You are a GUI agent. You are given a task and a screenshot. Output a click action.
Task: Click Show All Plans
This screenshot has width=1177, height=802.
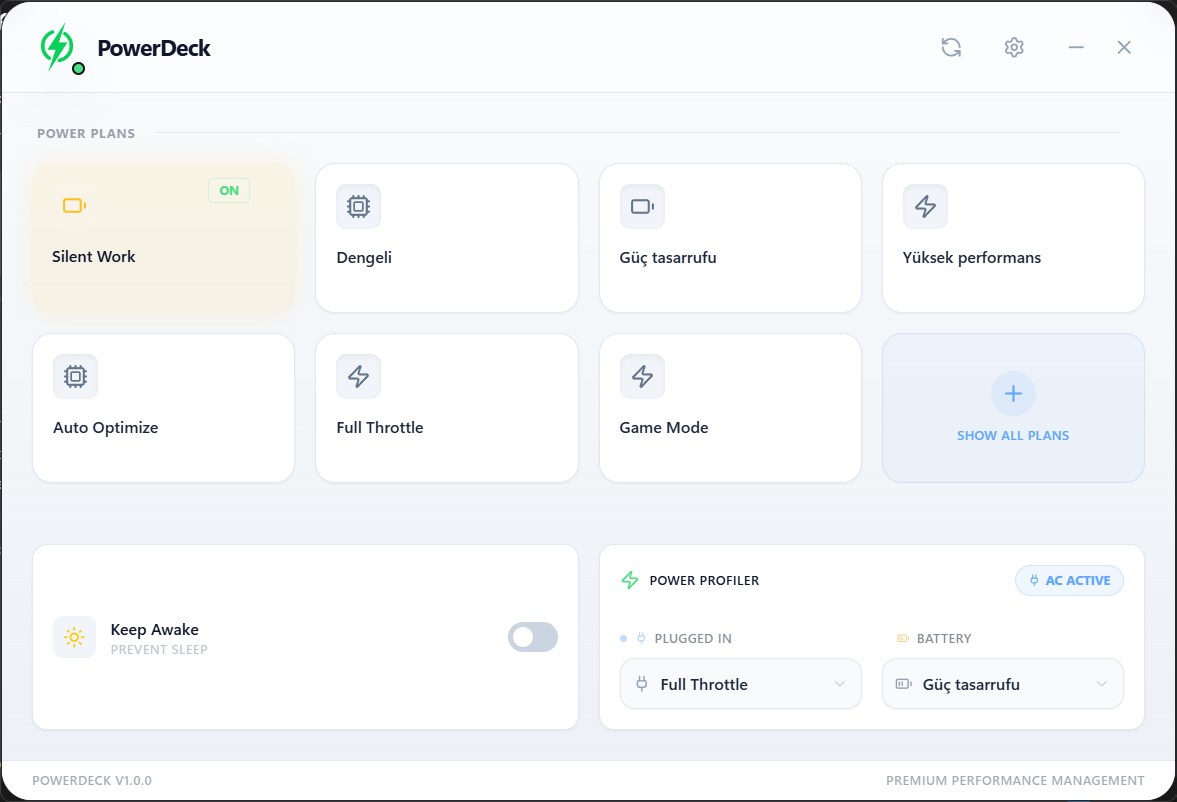(x=1013, y=408)
